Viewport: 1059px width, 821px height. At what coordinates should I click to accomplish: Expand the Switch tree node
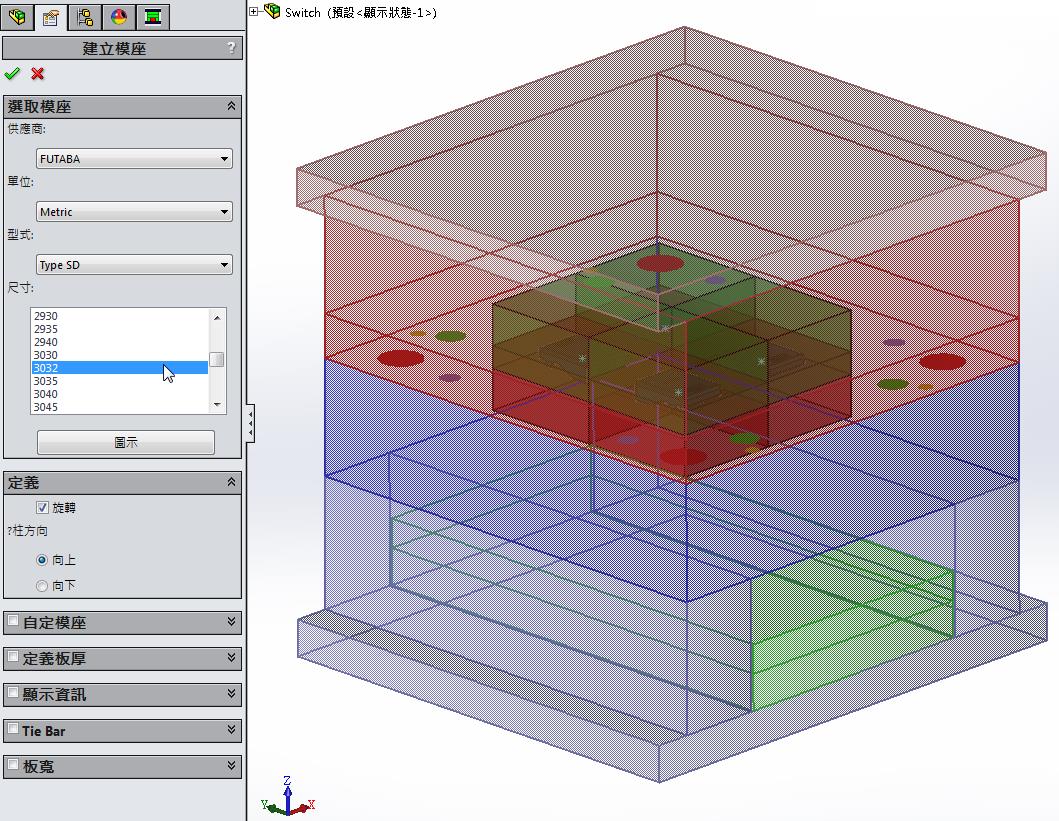(254, 12)
